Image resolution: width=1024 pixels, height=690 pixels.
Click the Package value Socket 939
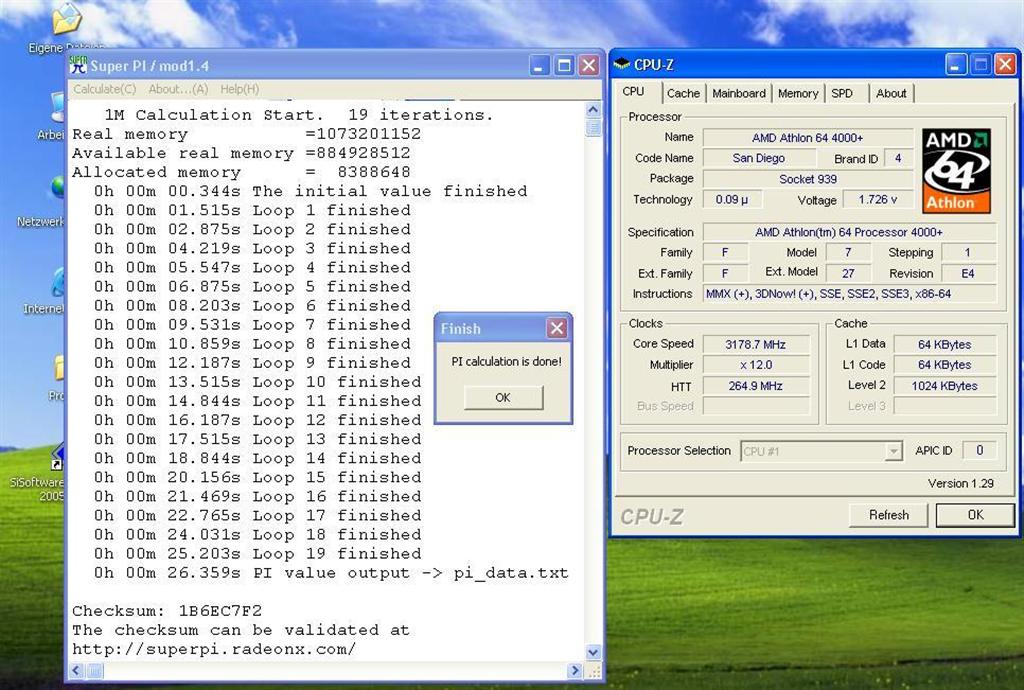(x=807, y=179)
